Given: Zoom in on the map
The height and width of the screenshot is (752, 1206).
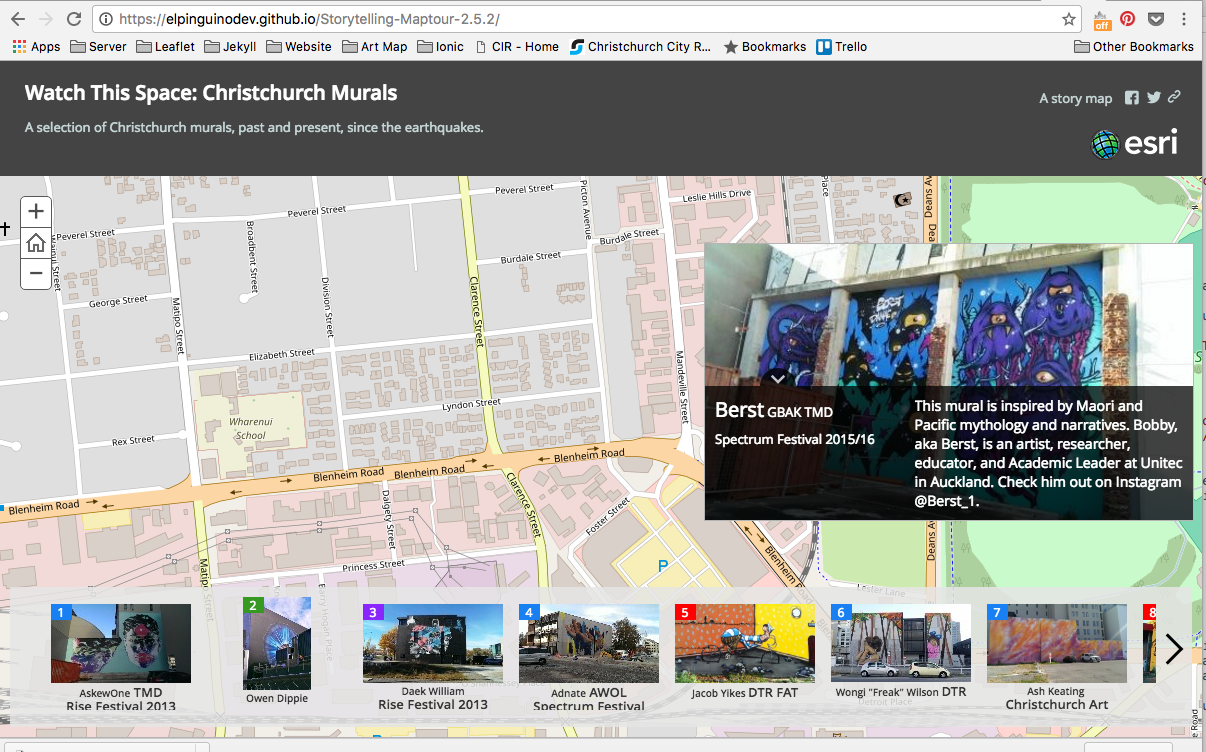Looking at the screenshot, I should click(36, 211).
